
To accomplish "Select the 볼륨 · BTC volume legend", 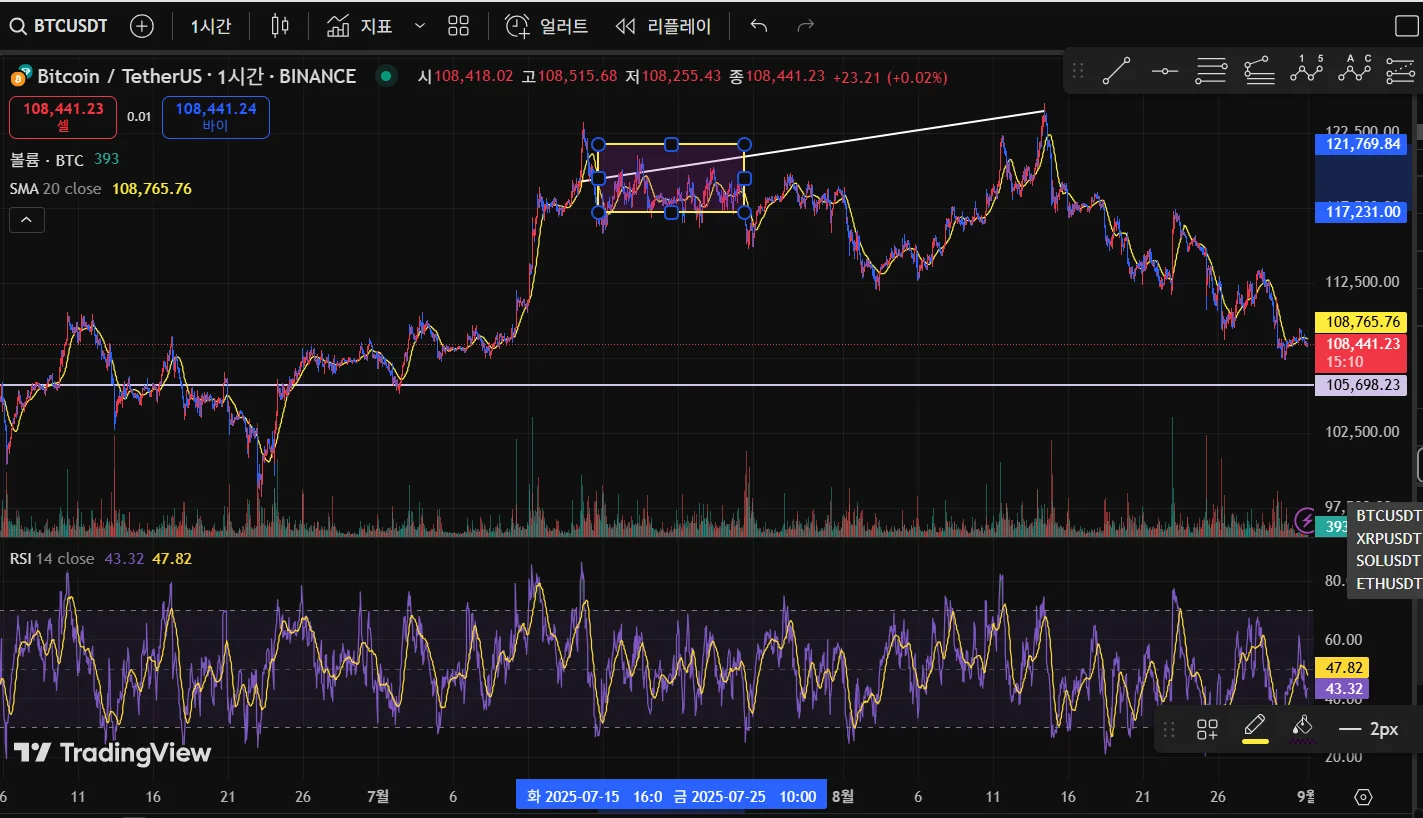I will tap(47, 159).
